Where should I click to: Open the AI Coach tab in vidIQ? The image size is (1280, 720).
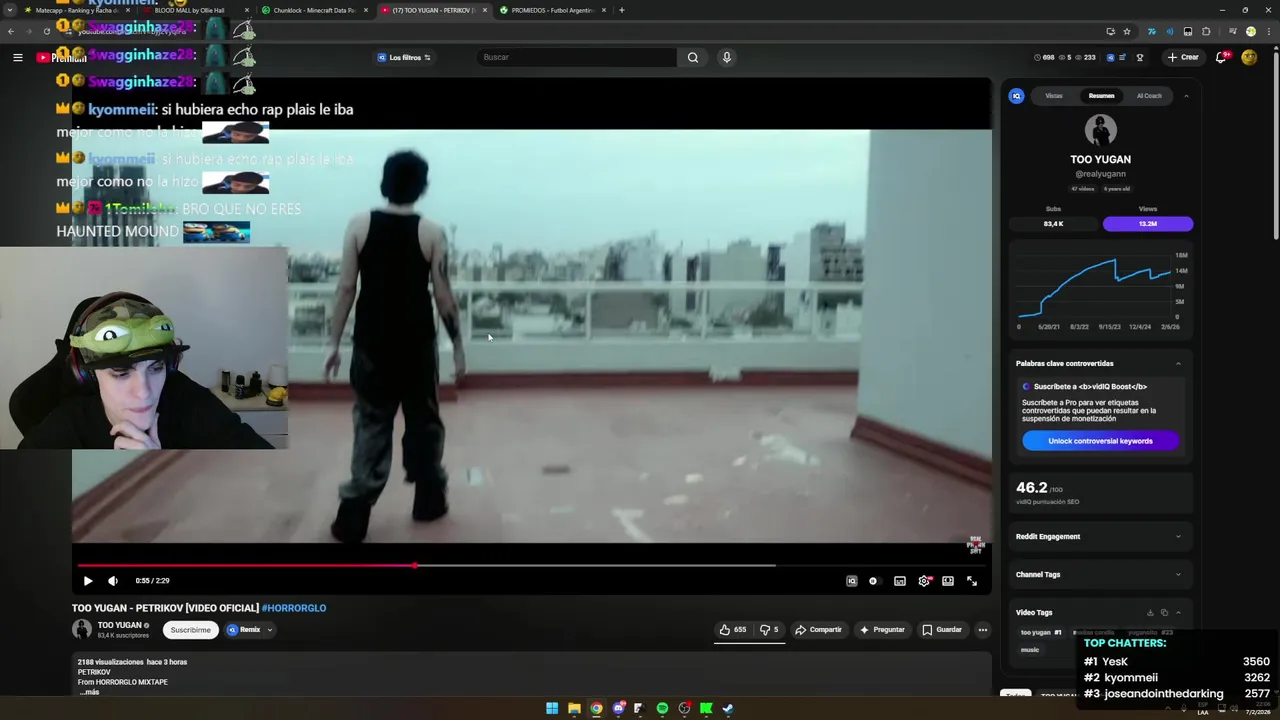[1149, 96]
